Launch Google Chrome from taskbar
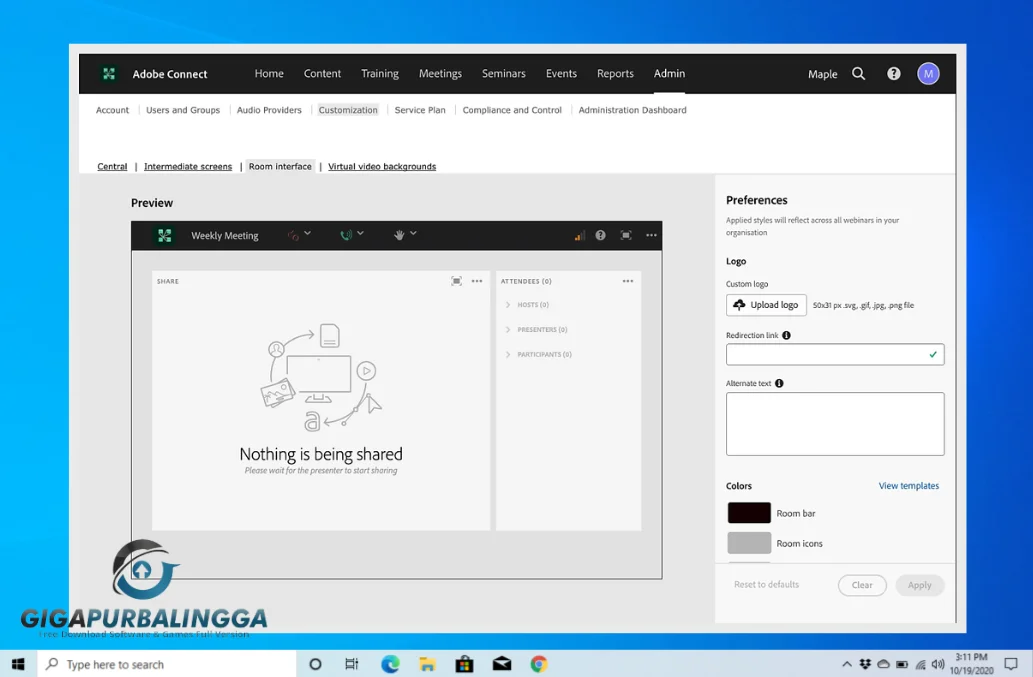 point(539,664)
